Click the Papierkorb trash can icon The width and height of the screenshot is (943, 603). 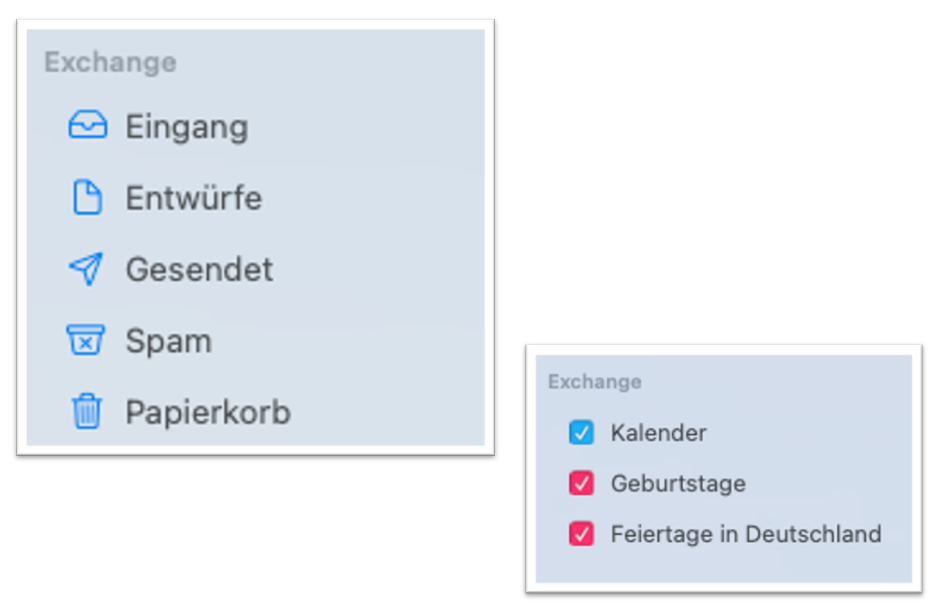click(87, 411)
